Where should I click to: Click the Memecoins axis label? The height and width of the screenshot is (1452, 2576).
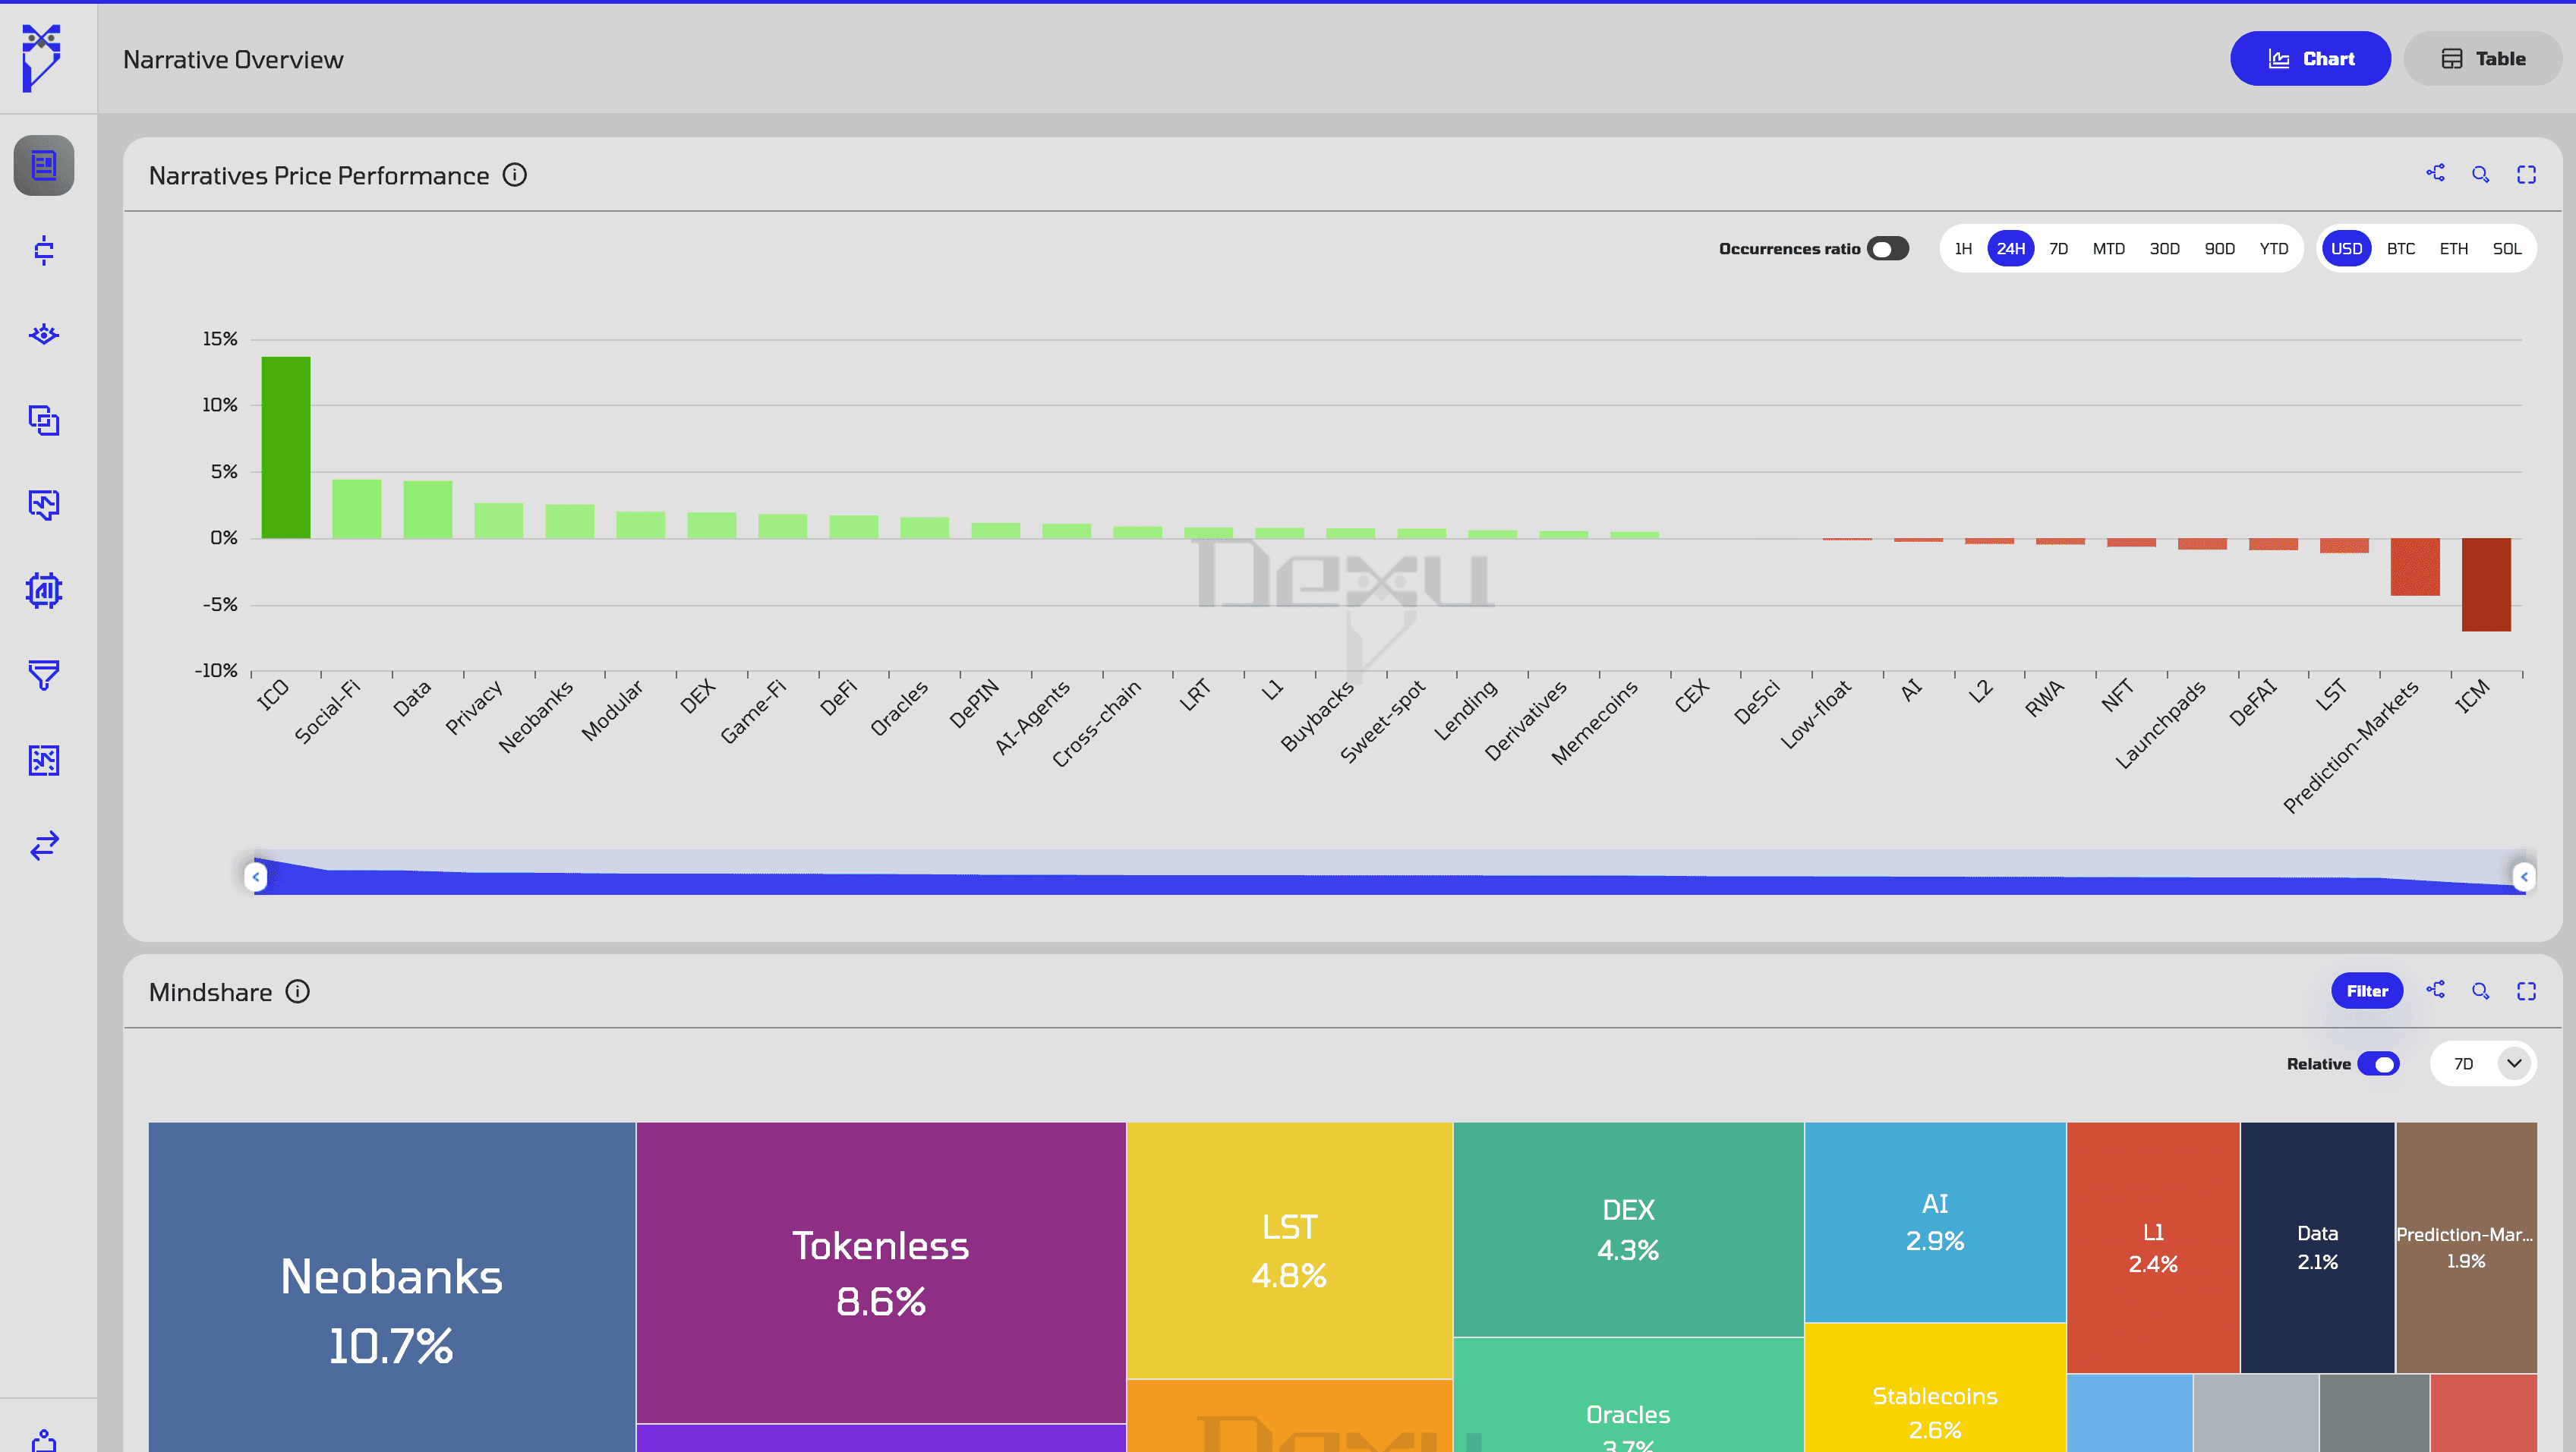1594,722
